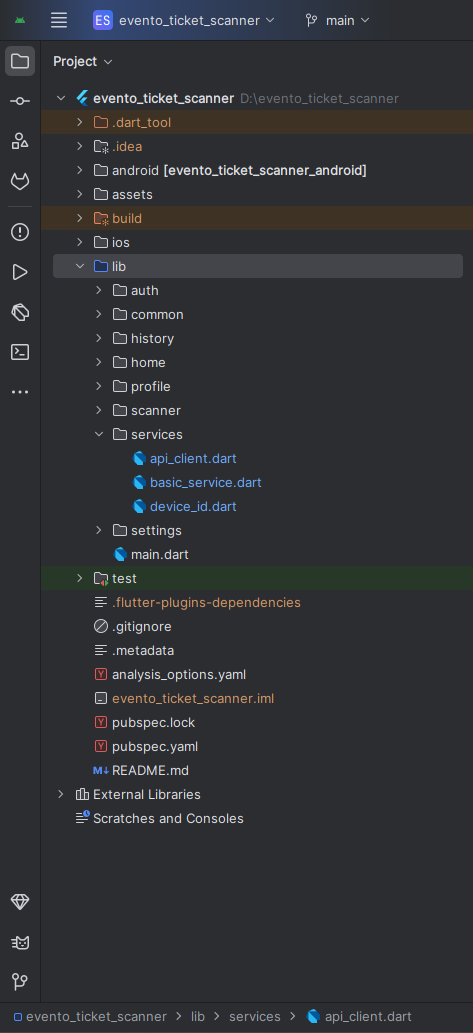Open the Build tool window icon
This screenshot has width=473, height=1033.
tap(20, 312)
